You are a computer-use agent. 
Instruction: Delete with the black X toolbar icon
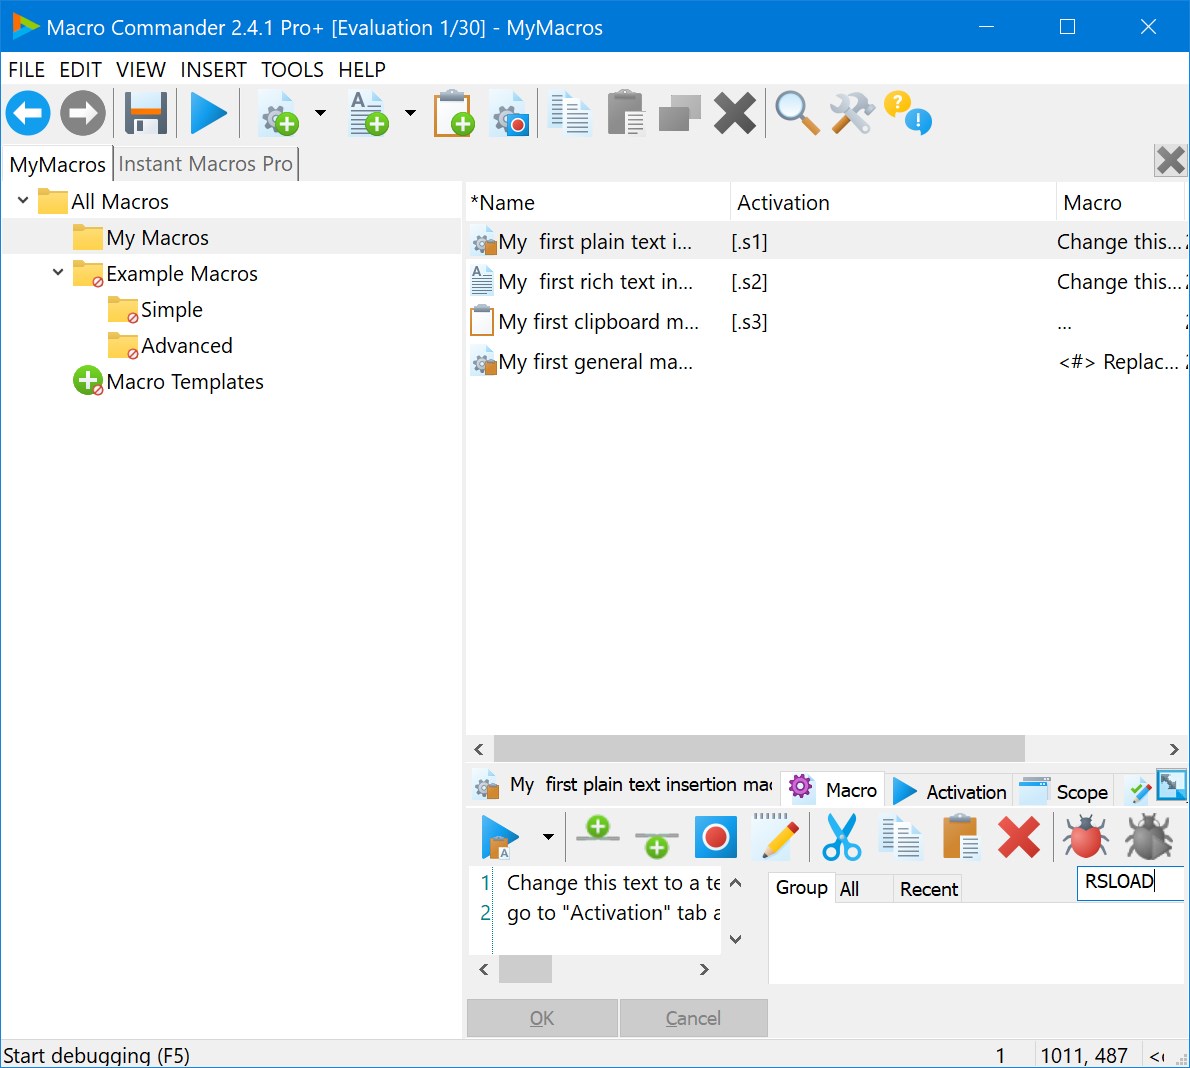pos(735,113)
